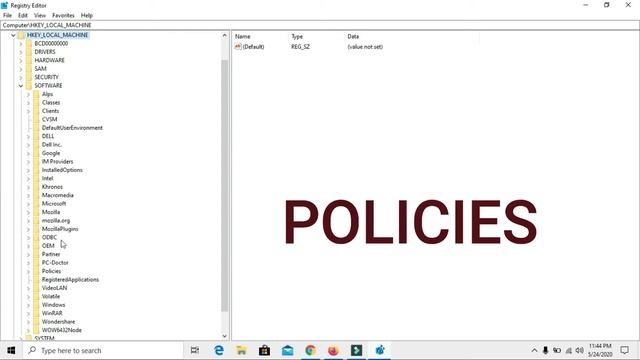640x360 pixels.
Task: Open the Windows Start menu
Action: click(x=11, y=351)
